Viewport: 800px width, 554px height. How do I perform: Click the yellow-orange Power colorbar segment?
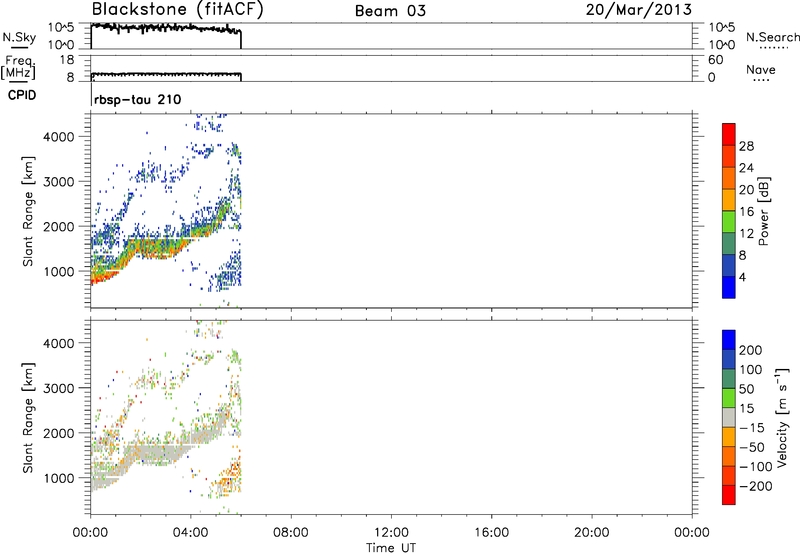[729, 199]
